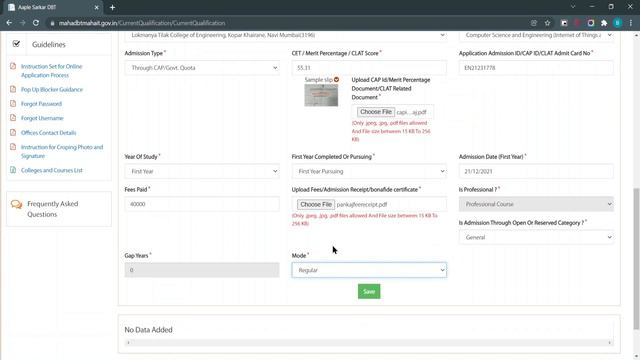Open the extensions puzzle icon

click(x=604, y=23)
